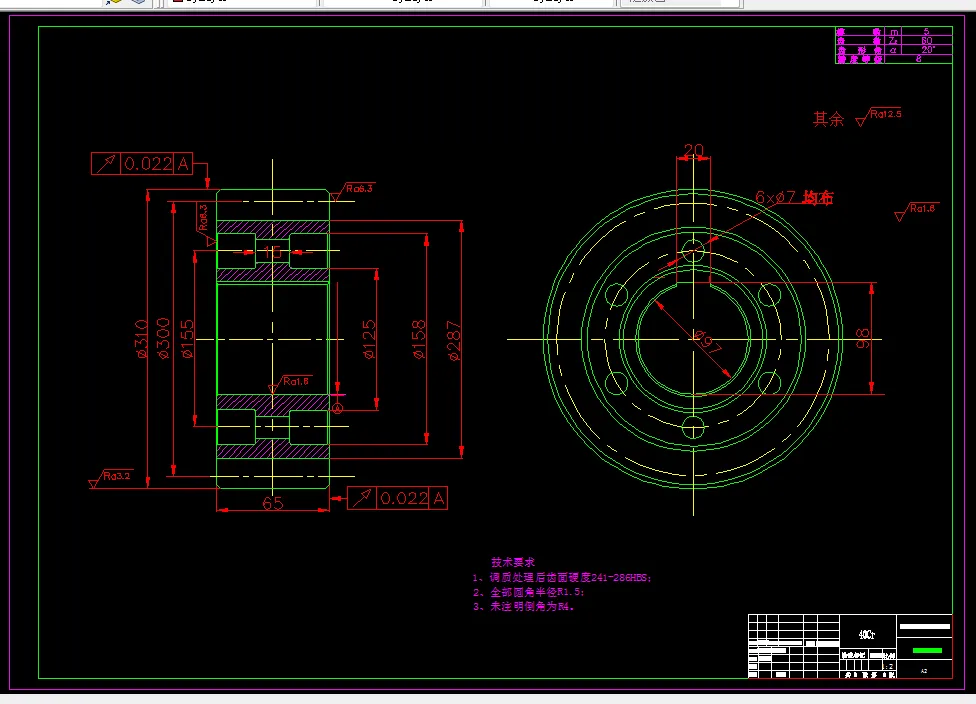This screenshot has height=704, width=976.
Task: Select the ø158 dimension text
Action: 420,339
